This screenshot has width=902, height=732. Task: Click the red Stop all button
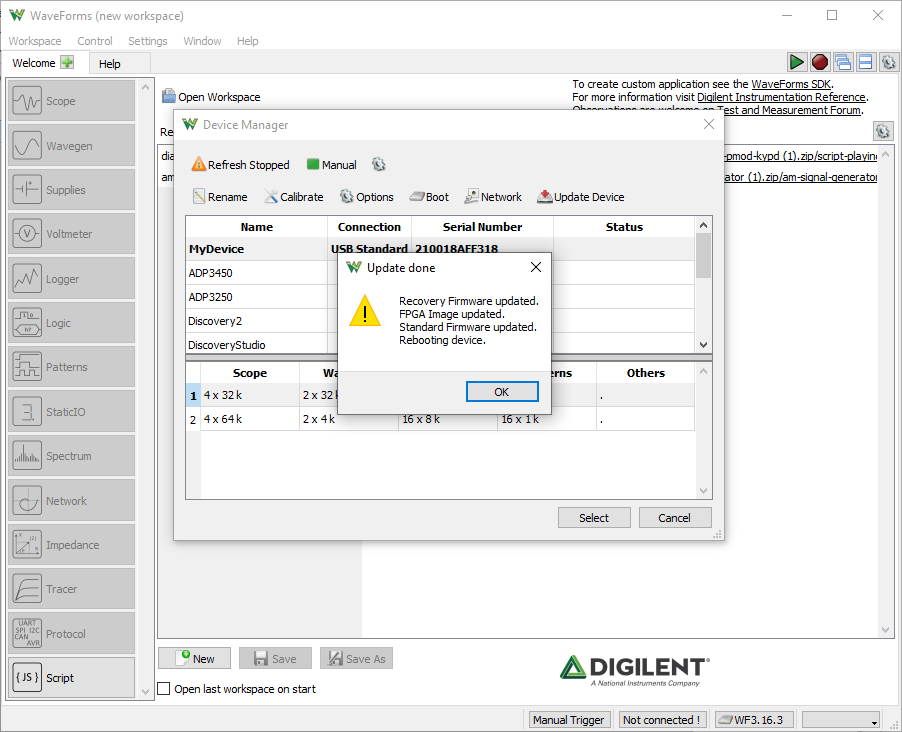tap(820, 62)
